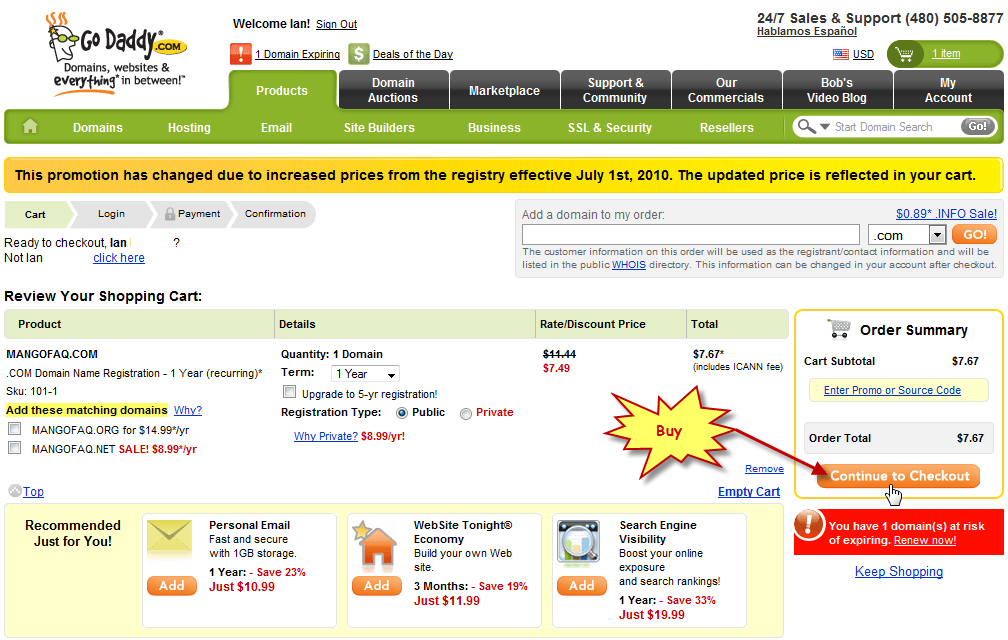1008x640 pixels.
Task: Open the SSL & Security menu
Action: click(610, 127)
